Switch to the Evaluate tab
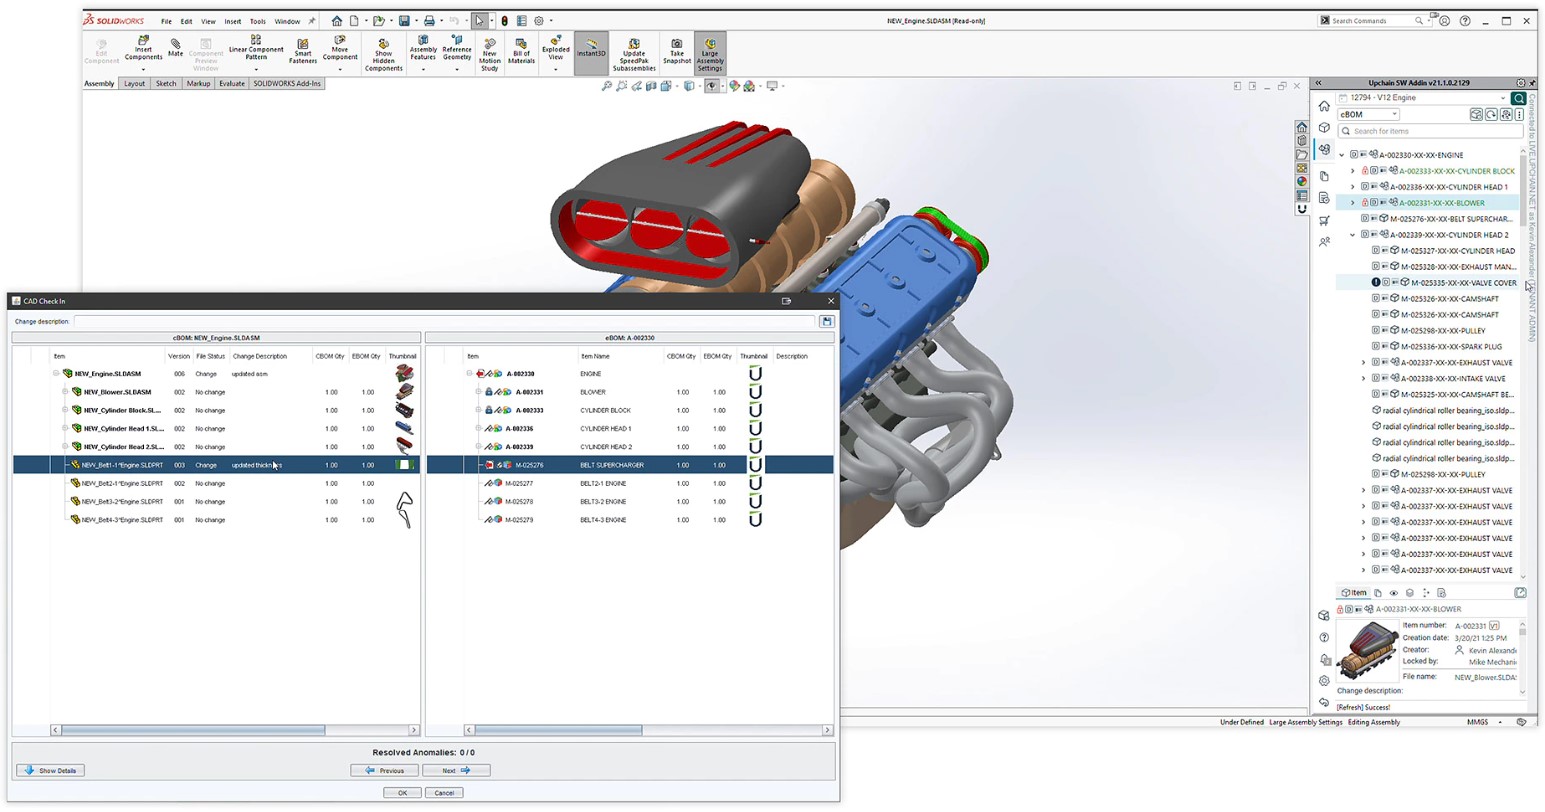 (x=231, y=84)
